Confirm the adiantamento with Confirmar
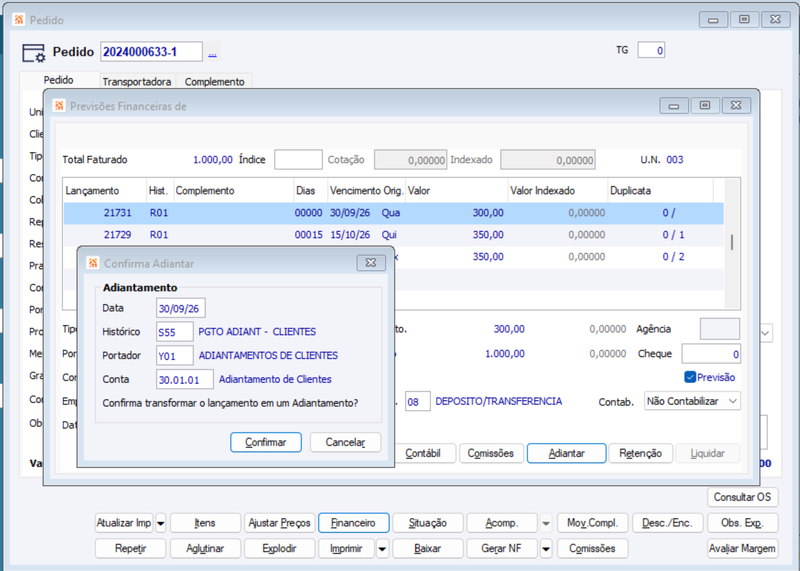 pyautogui.click(x=266, y=442)
